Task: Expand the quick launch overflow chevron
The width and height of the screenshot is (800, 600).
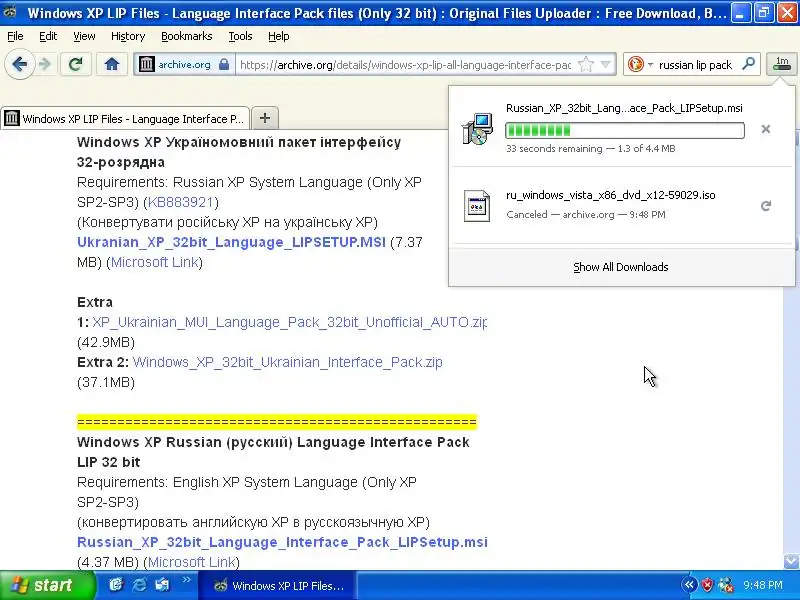Action: pyautogui.click(x=186, y=580)
